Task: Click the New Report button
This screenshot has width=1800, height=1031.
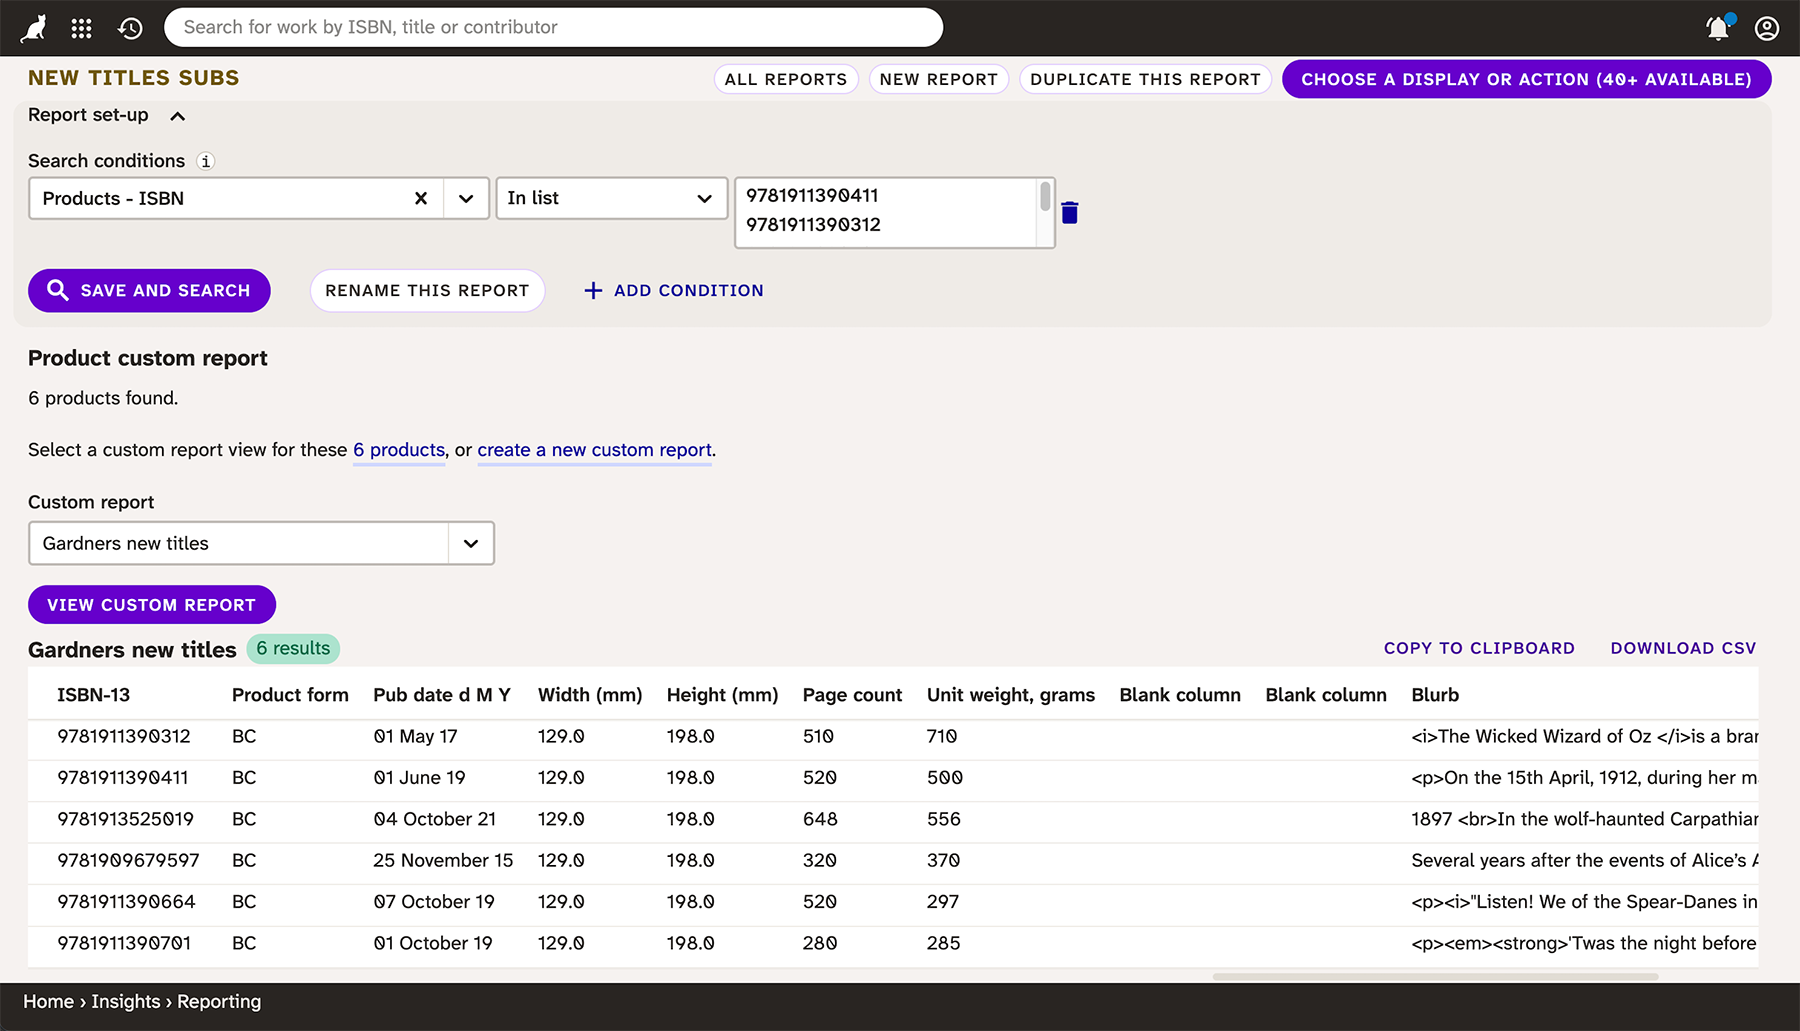Action: (x=939, y=79)
